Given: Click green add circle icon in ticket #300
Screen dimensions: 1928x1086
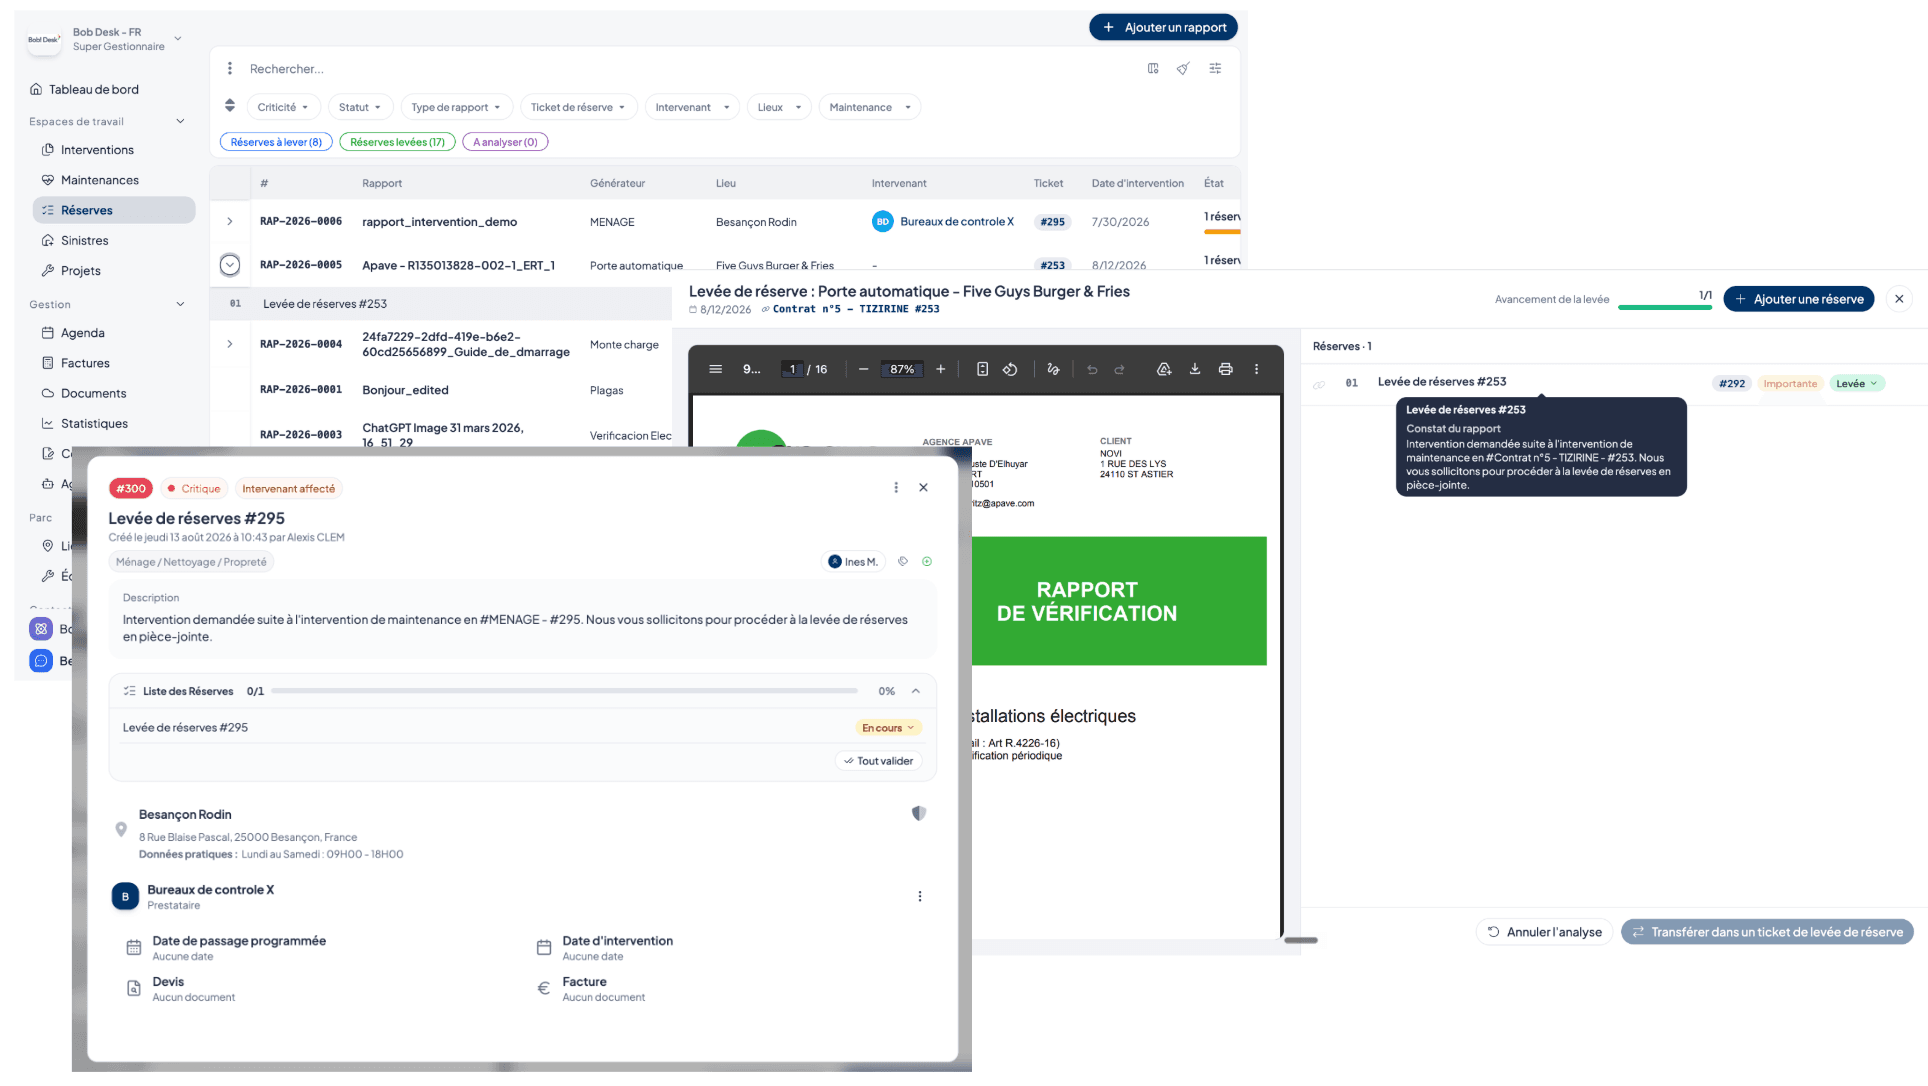Looking at the screenshot, I should (x=927, y=561).
